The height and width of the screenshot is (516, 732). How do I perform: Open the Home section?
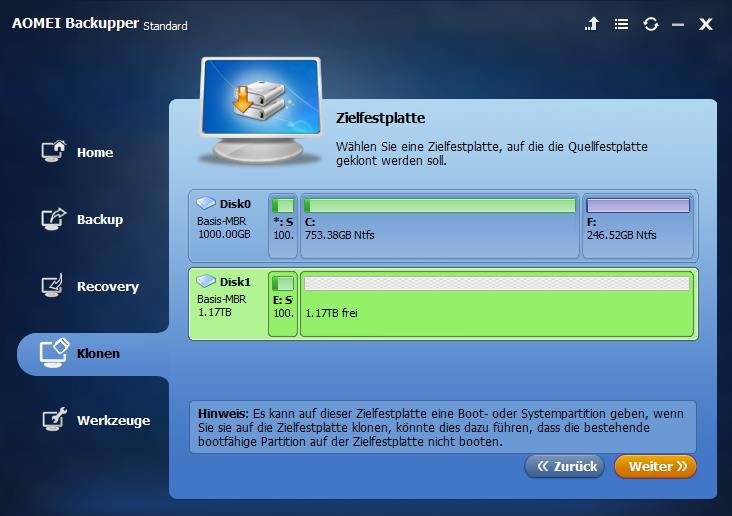tap(95, 153)
